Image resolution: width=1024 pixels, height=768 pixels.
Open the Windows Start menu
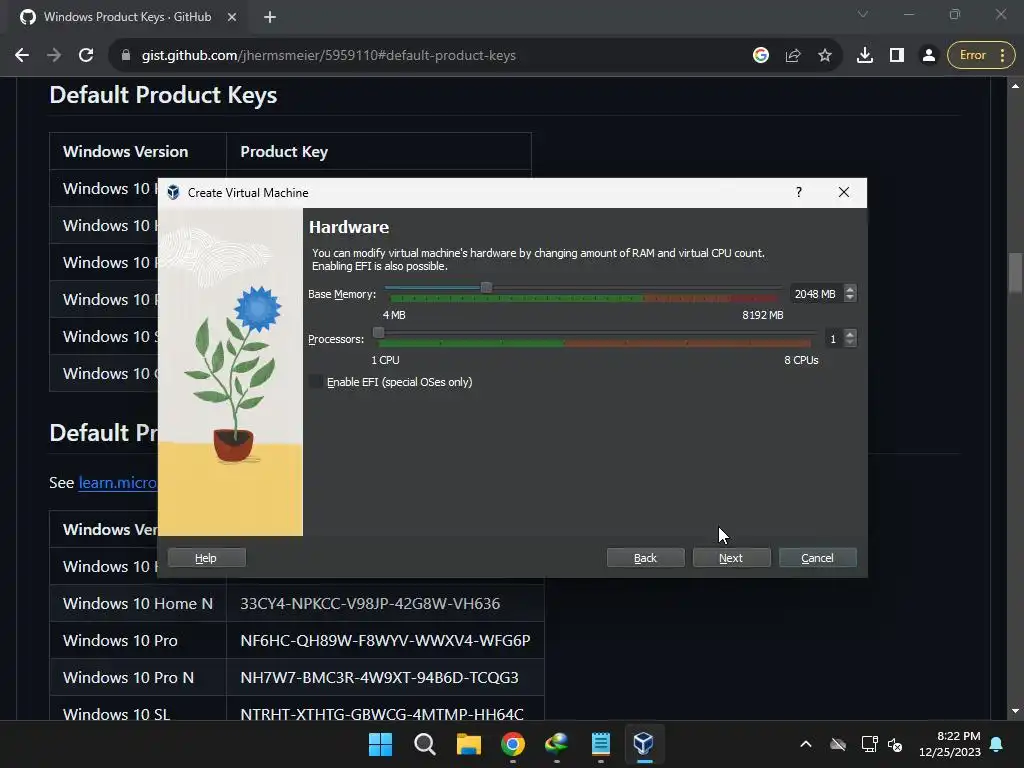click(x=381, y=744)
